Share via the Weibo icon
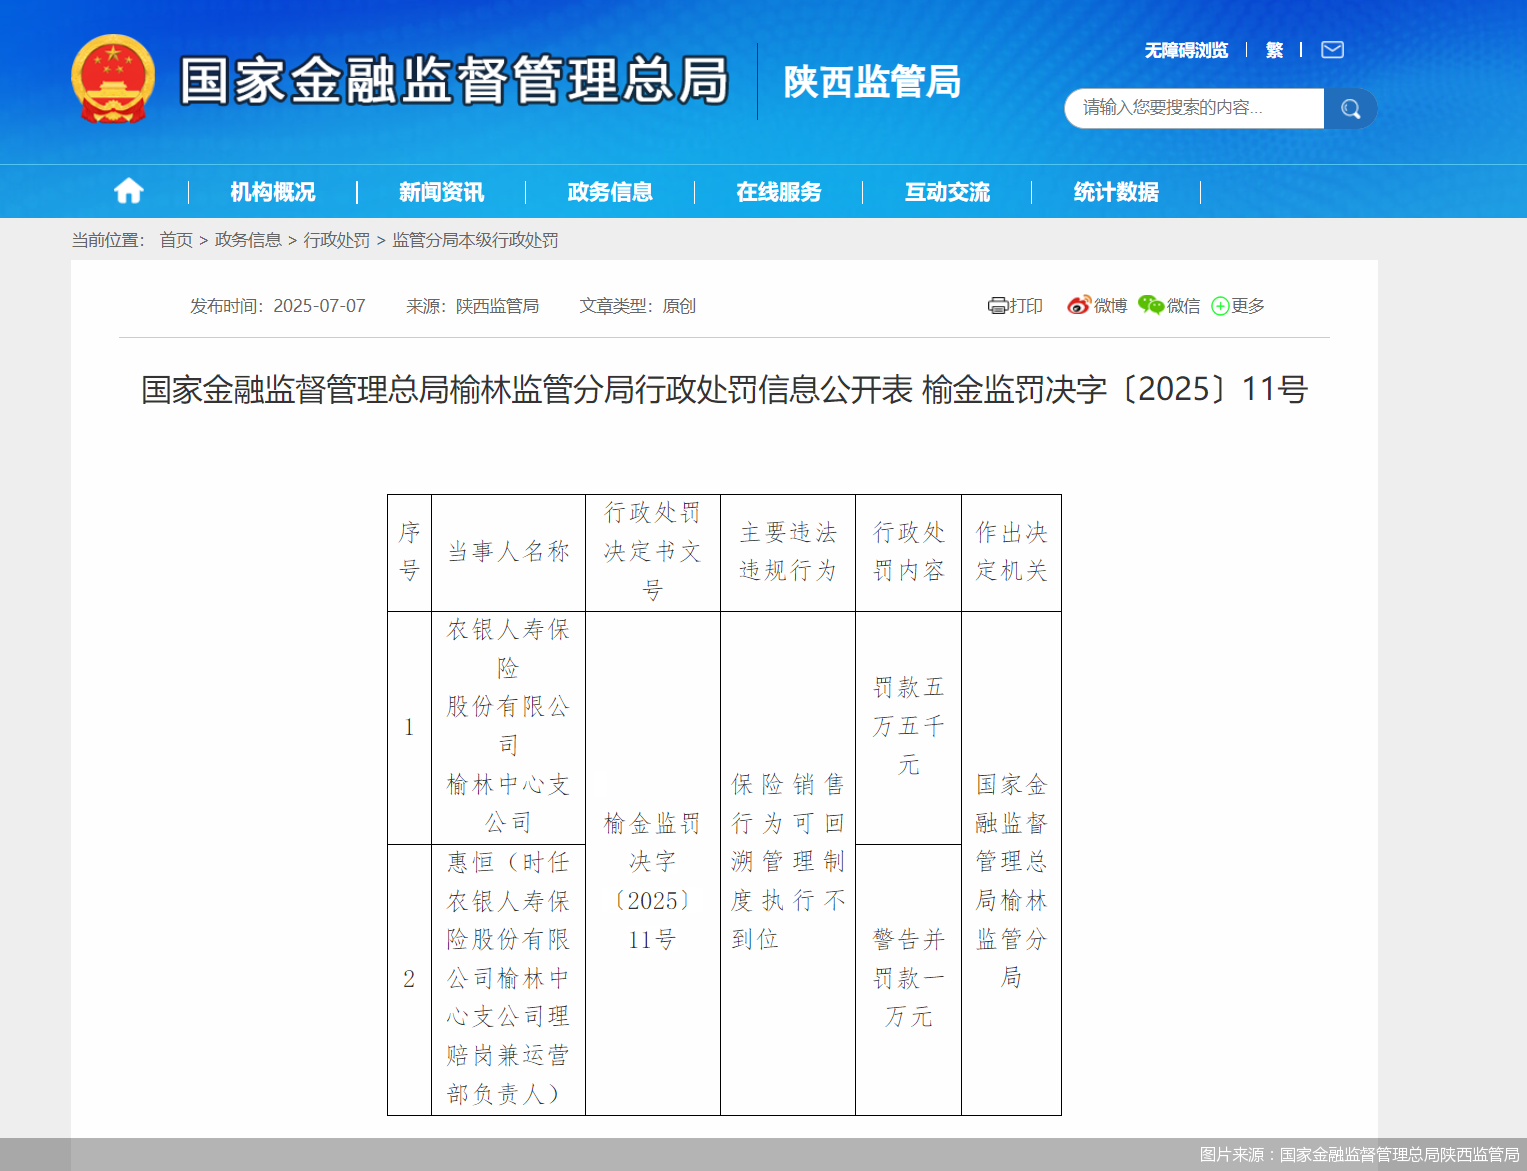This screenshot has height=1171, width=1527. click(1078, 305)
